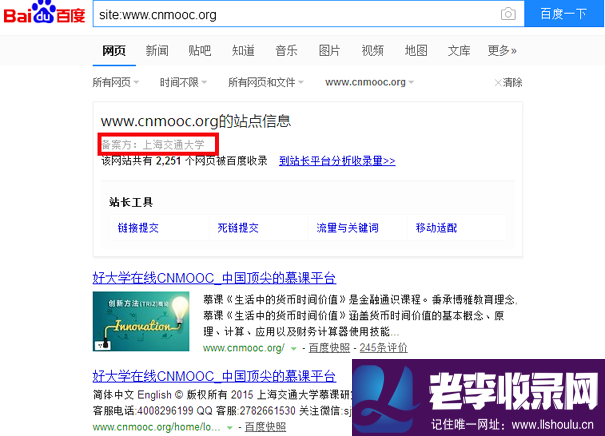Expand arrow beside cnmooc.org/home/lo... URL
The width and height of the screenshot is (605, 436).
(x=230, y=428)
